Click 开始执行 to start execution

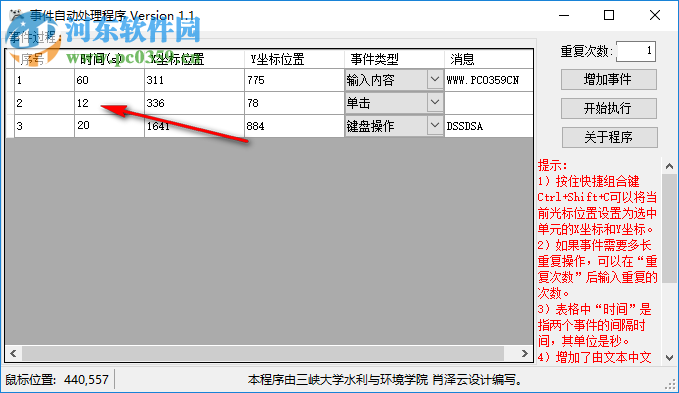click(608, 108)
